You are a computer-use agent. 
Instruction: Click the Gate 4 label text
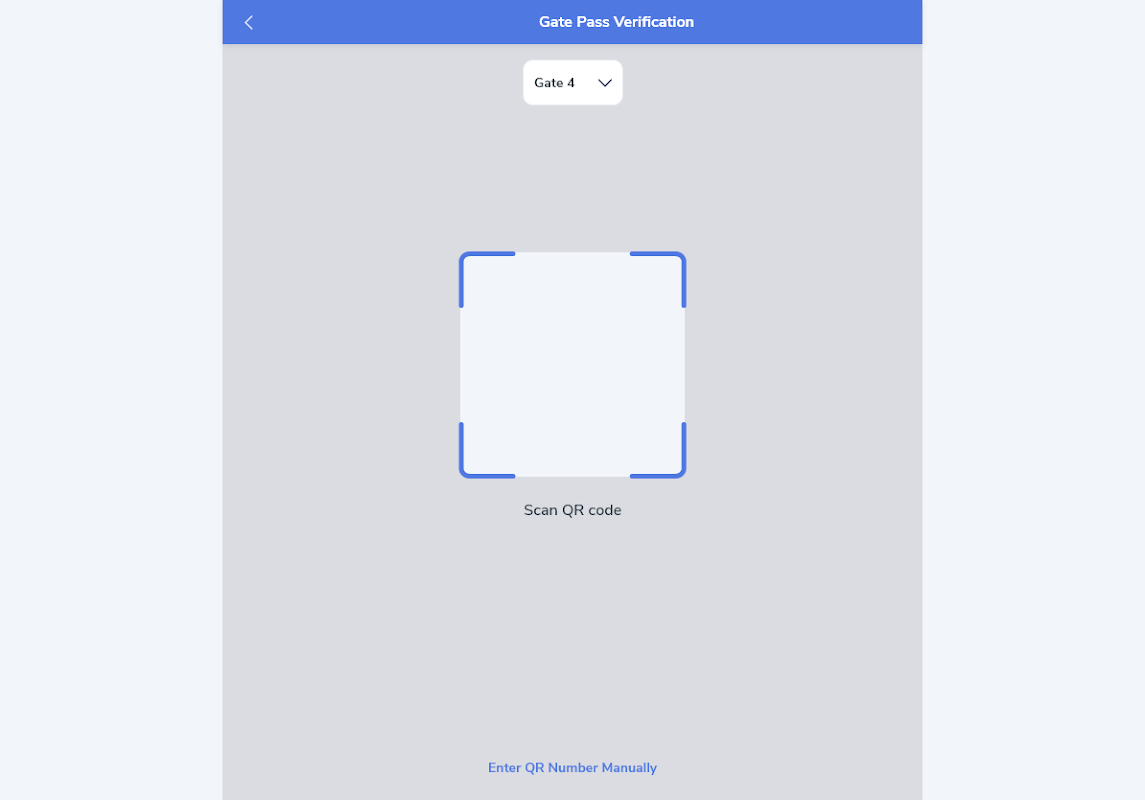coord(554,83)
